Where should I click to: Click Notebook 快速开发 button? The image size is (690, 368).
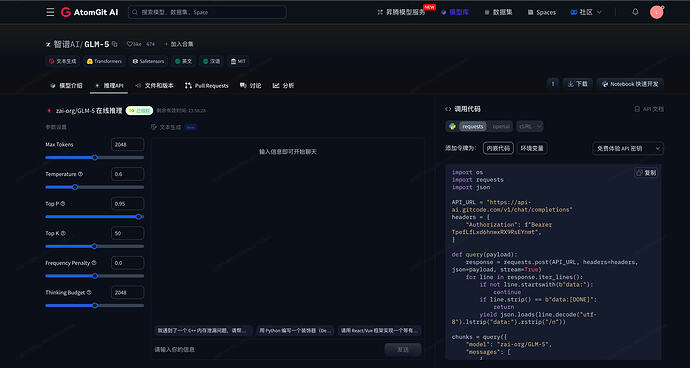[630, 84]
